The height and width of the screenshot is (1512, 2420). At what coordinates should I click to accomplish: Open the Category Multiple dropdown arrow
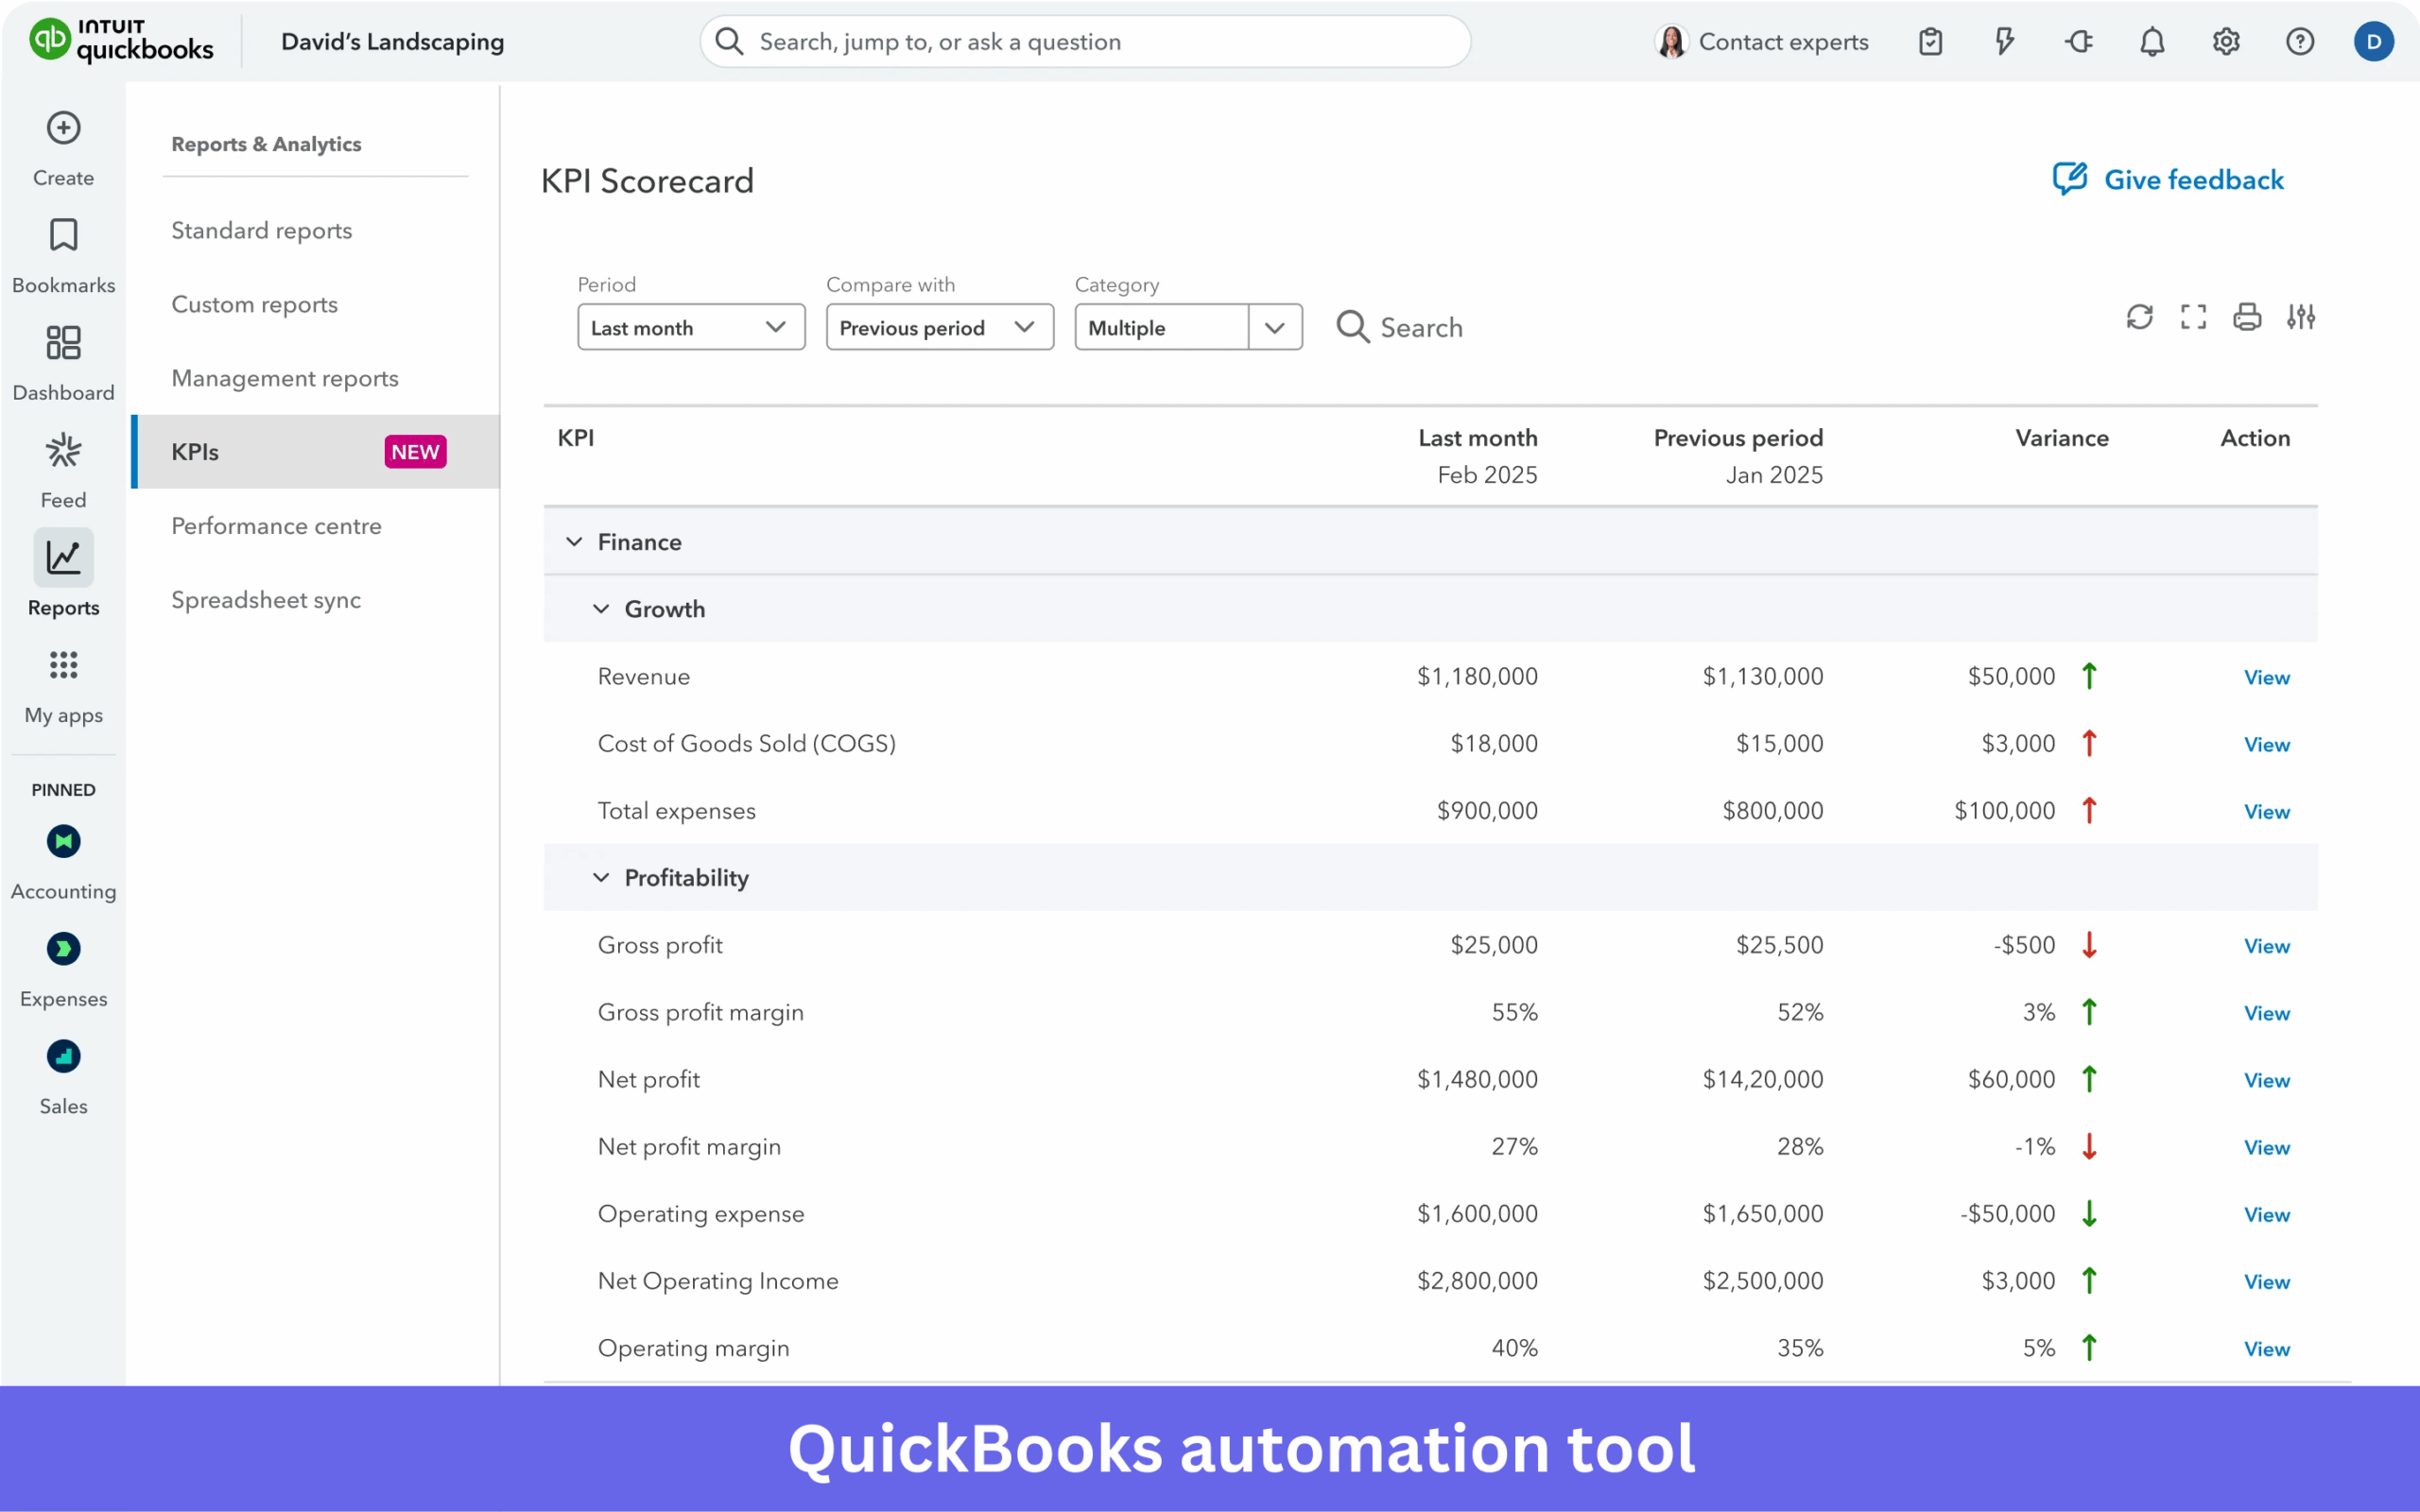point(1275,327)
